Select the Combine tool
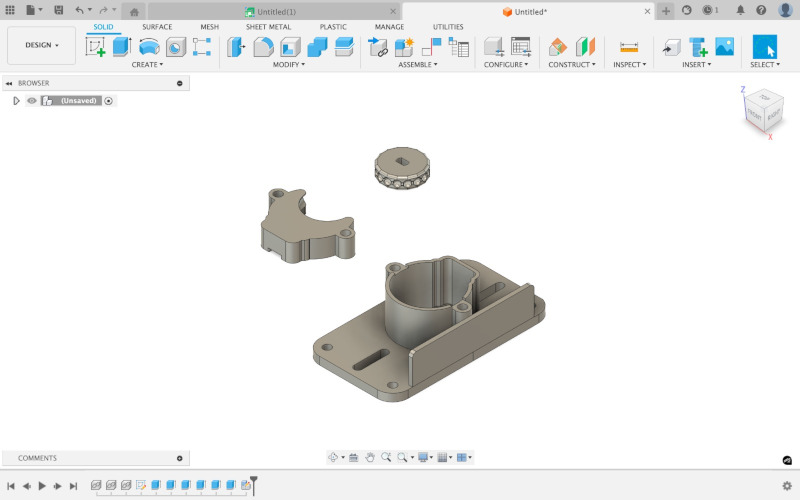800x500 pixels. (x=317, y=47)
